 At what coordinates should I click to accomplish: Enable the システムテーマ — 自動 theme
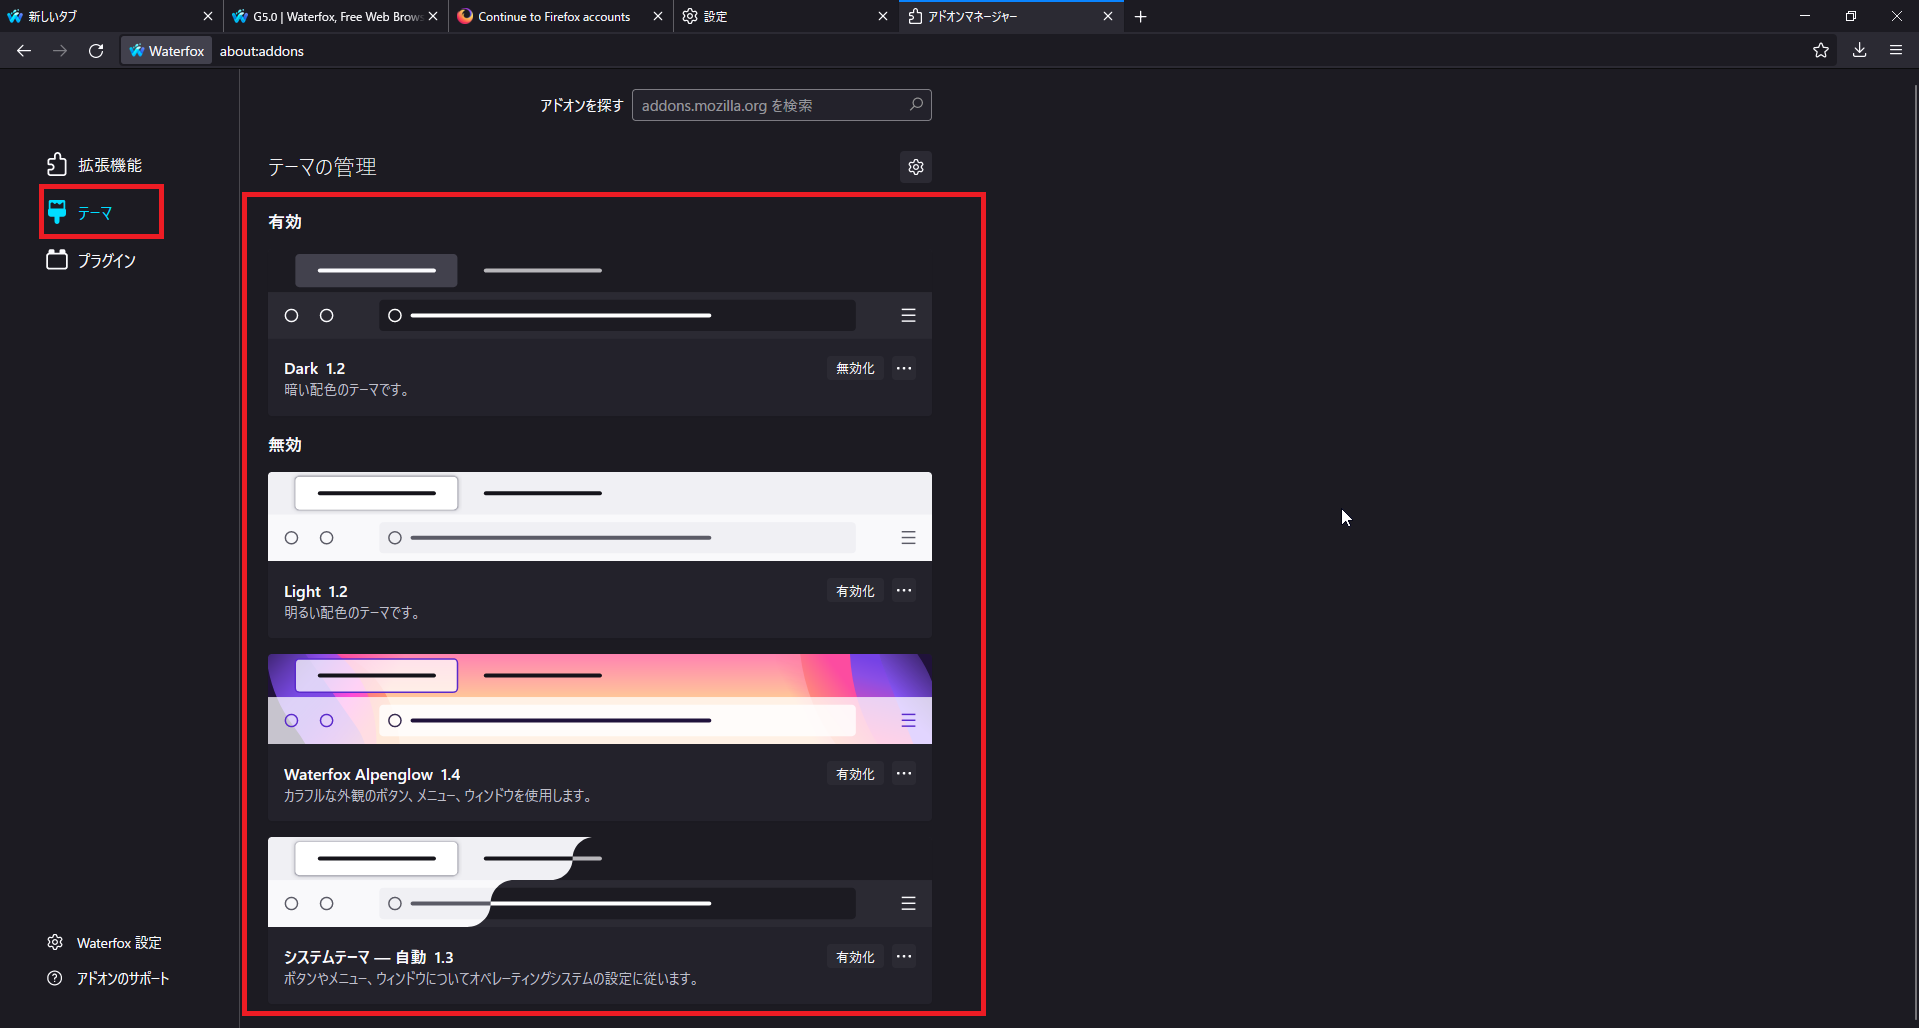click(855, 958)
